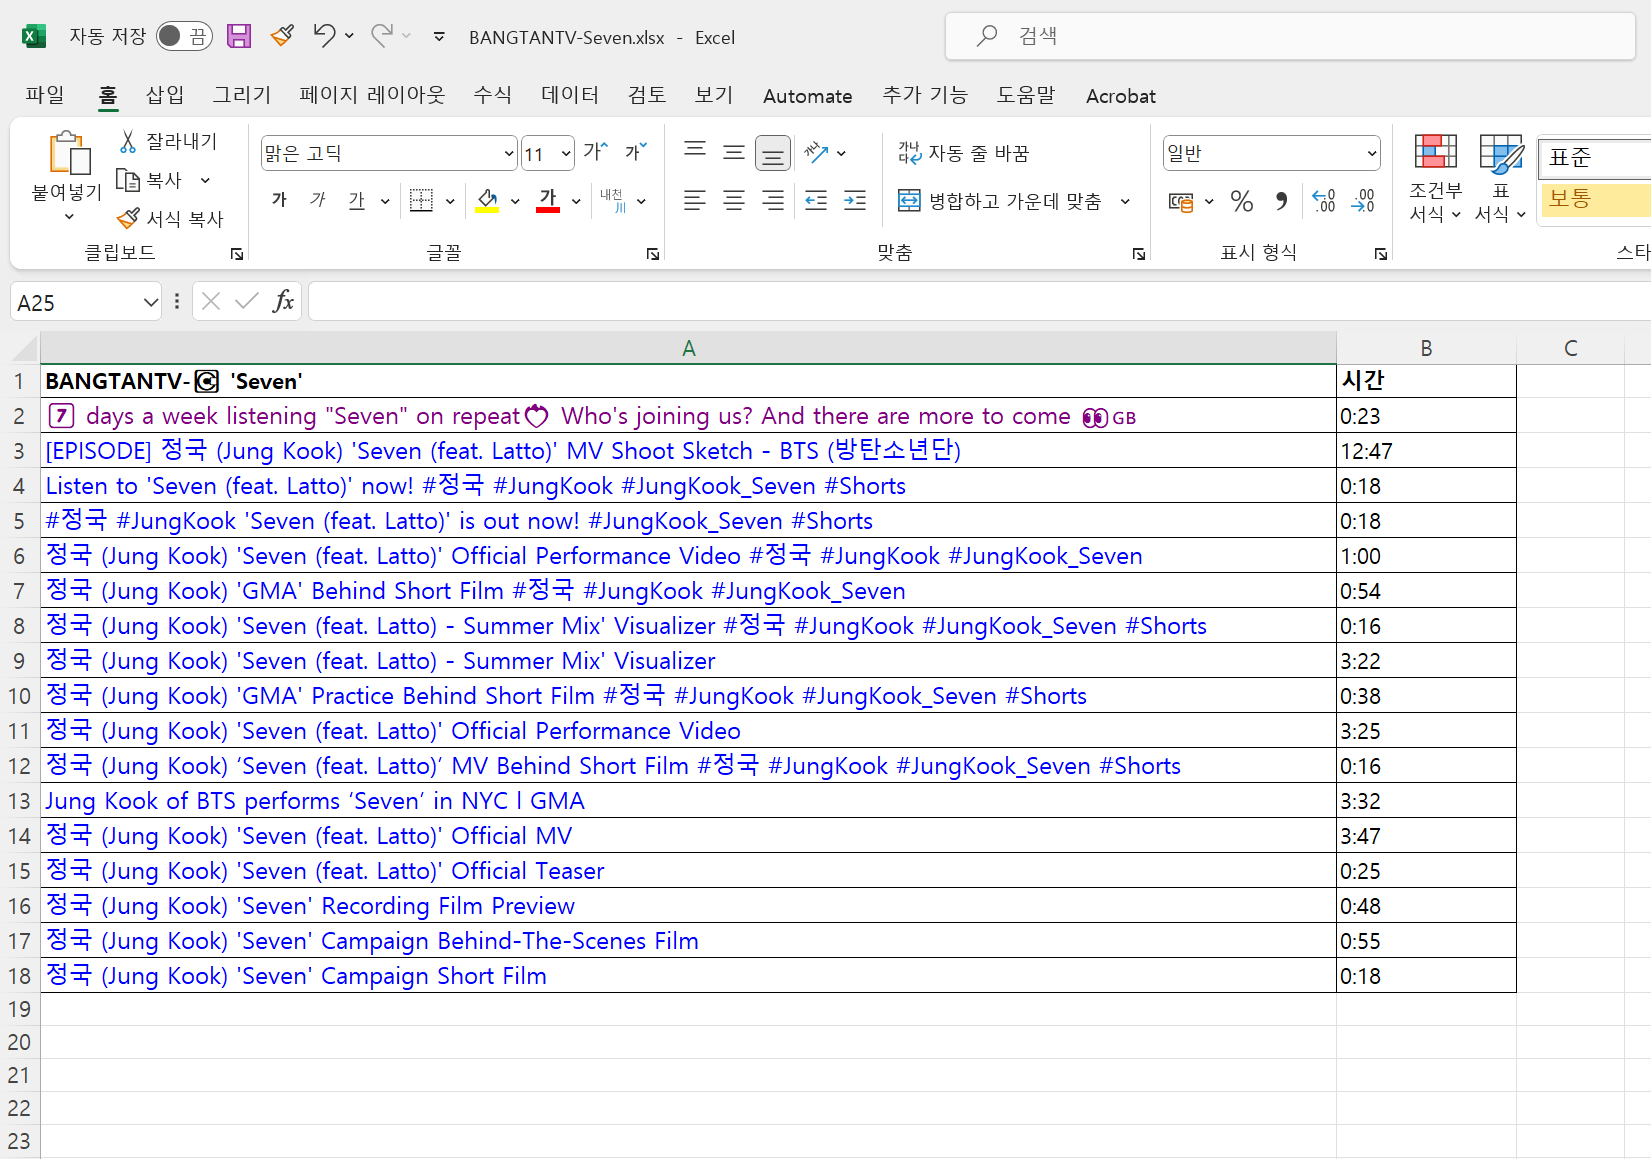Image resolution: width=1651 pixels, height=1159 pixels.
Task: Click the align right icon
Action: (773, 201)
